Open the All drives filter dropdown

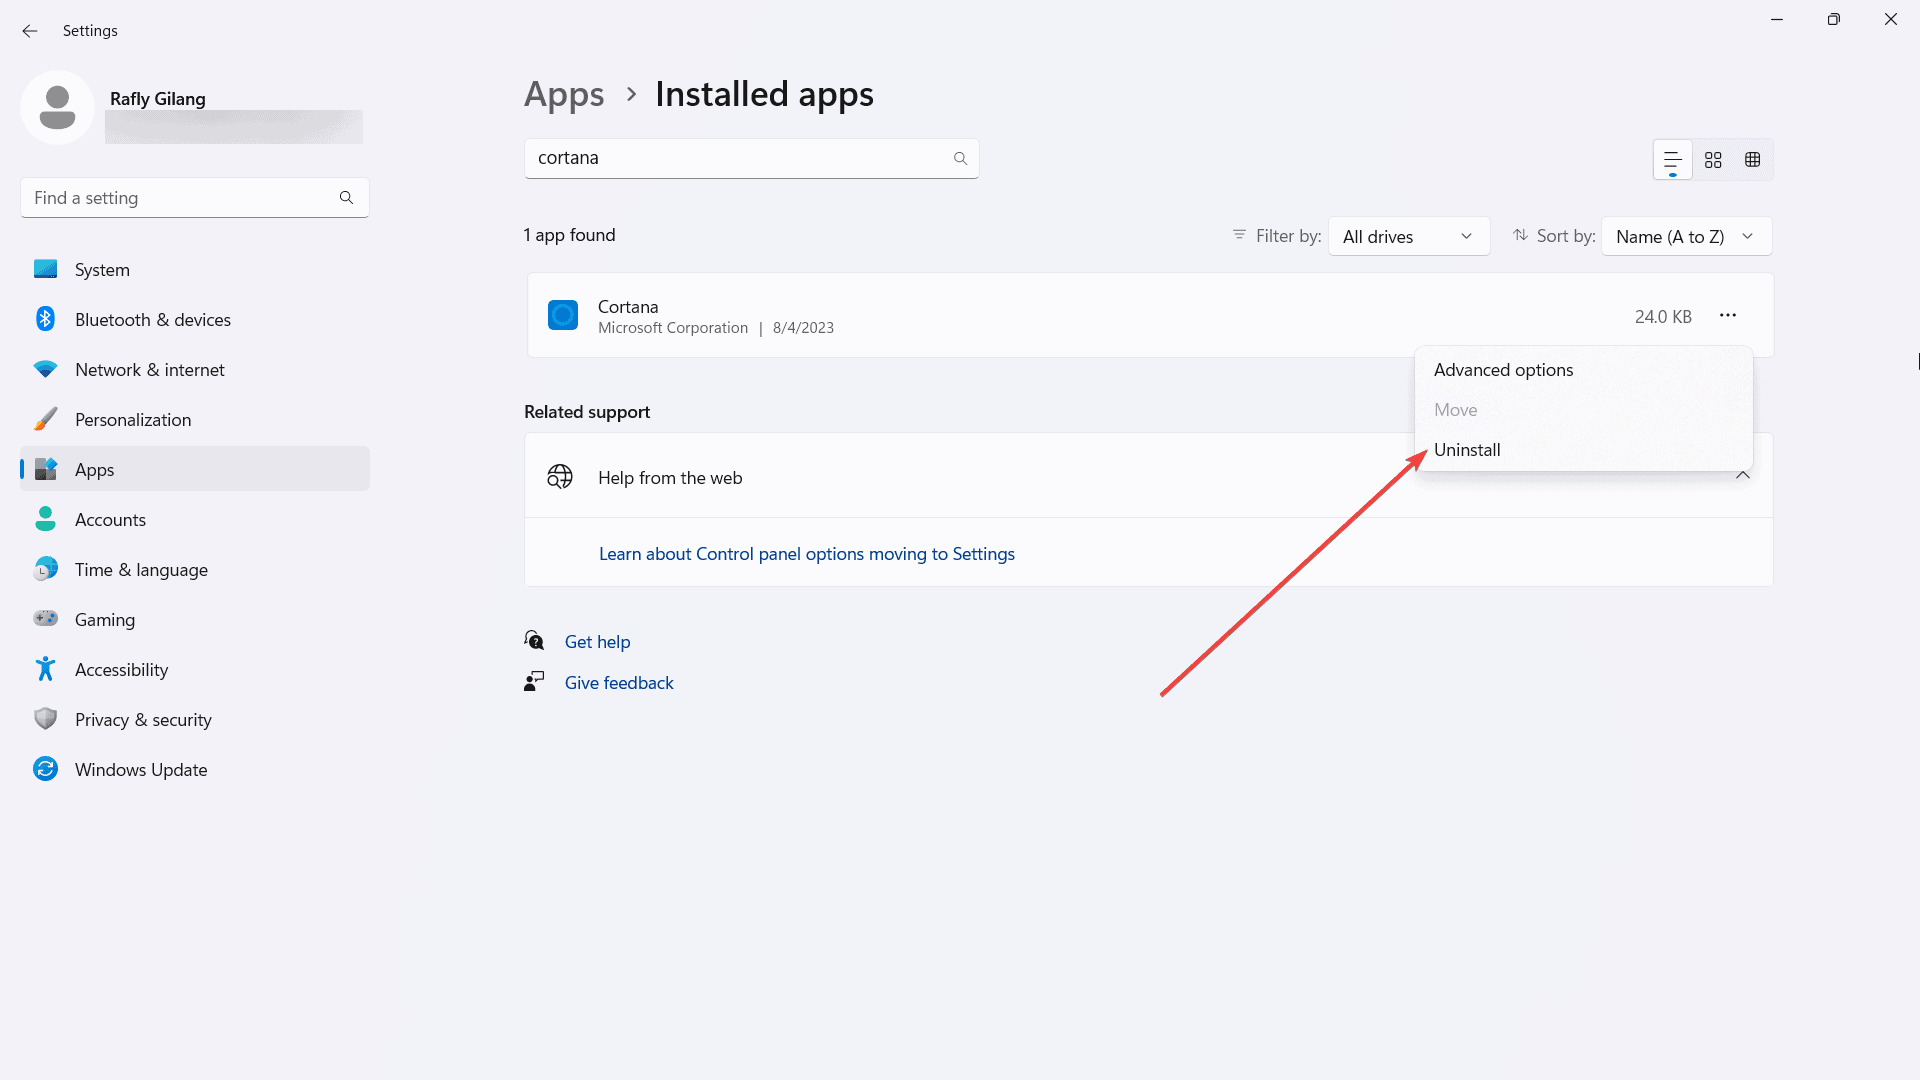point(1409,237)
